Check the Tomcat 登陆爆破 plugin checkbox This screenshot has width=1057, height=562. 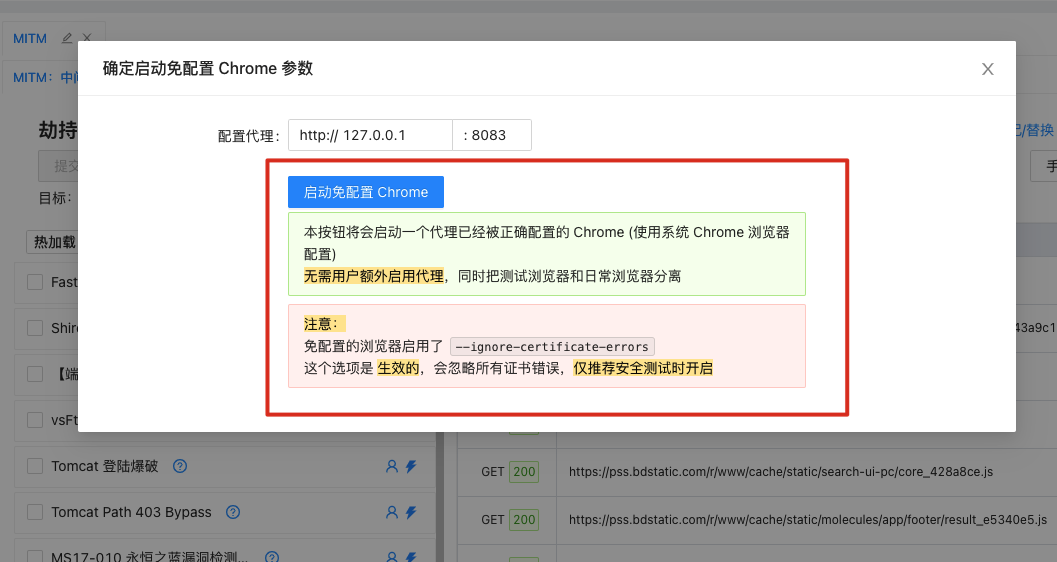click(x=35, y=466)
